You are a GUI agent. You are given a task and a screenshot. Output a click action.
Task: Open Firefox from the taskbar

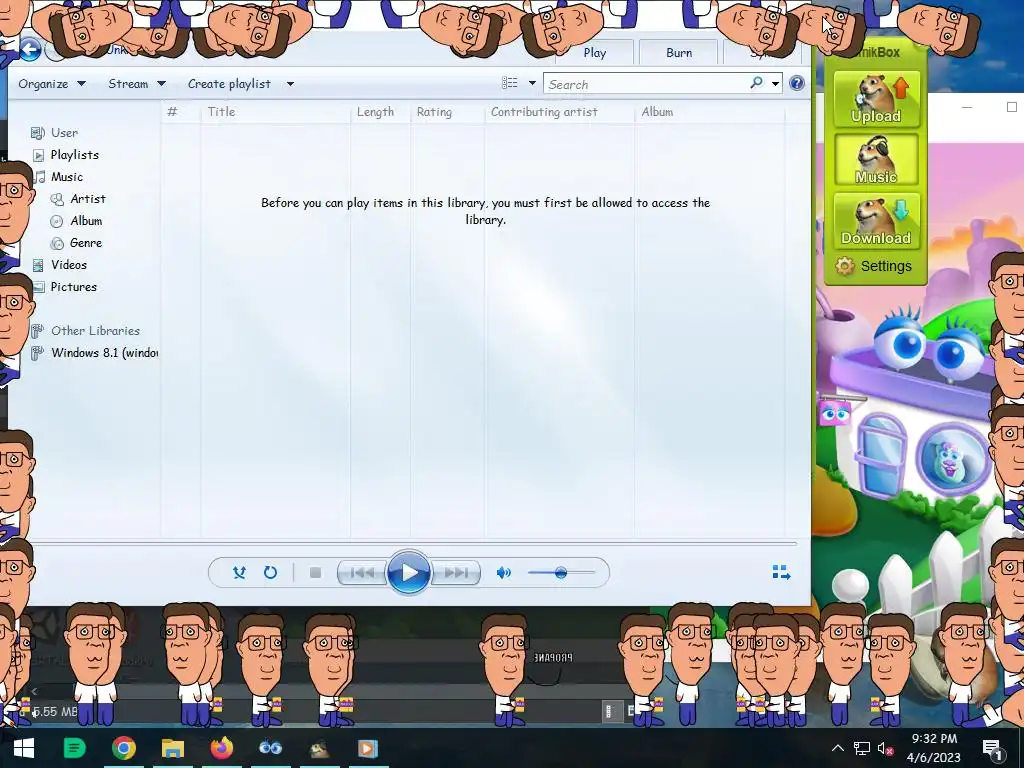221,748
